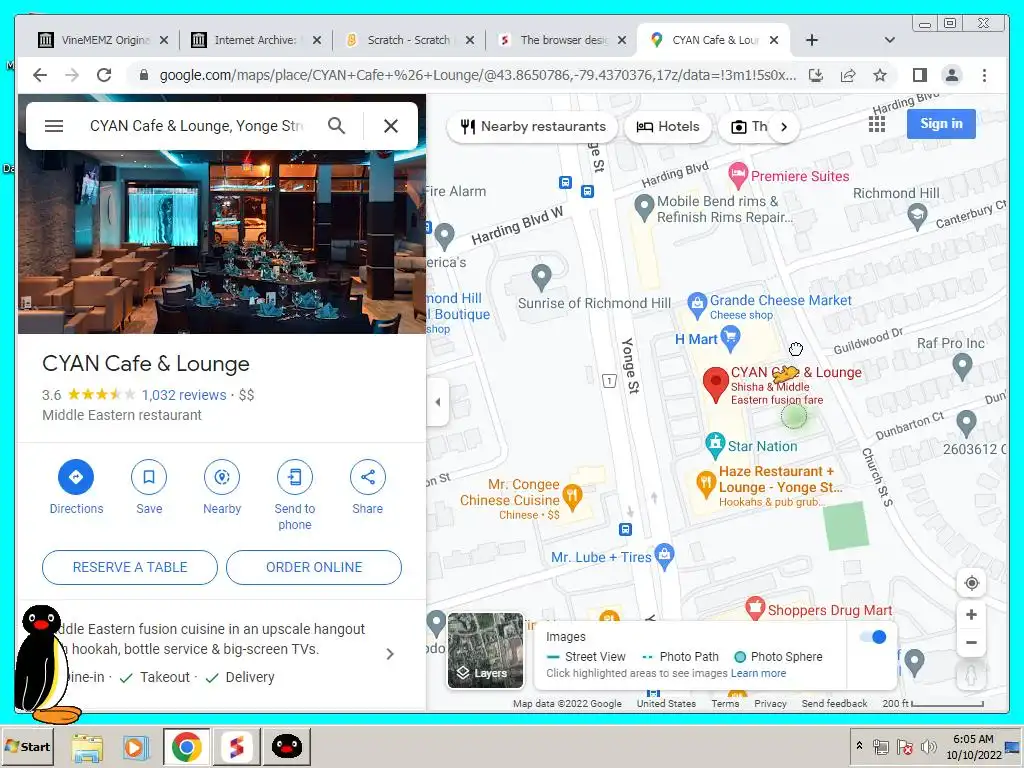Click Send to phone icon
The height and width of the screenshot is (768, 1024).
pyautogui.click(x=295, y=477)
